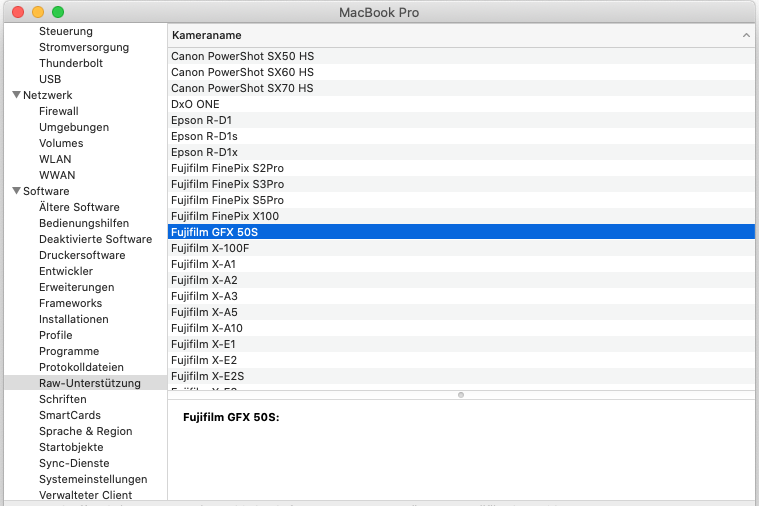This screenshot has height=506, width=759.
Task: Open Firewall under Netzwerk
Action: click(59, 111)
